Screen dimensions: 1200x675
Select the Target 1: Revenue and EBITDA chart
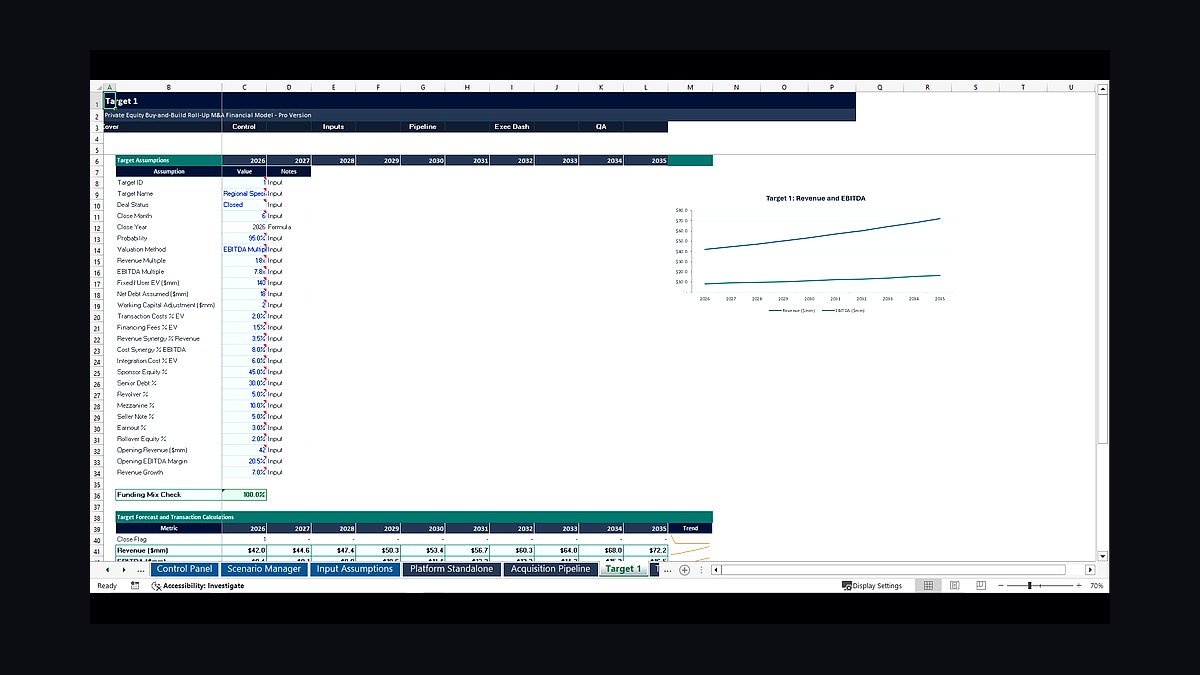[814, 254]
